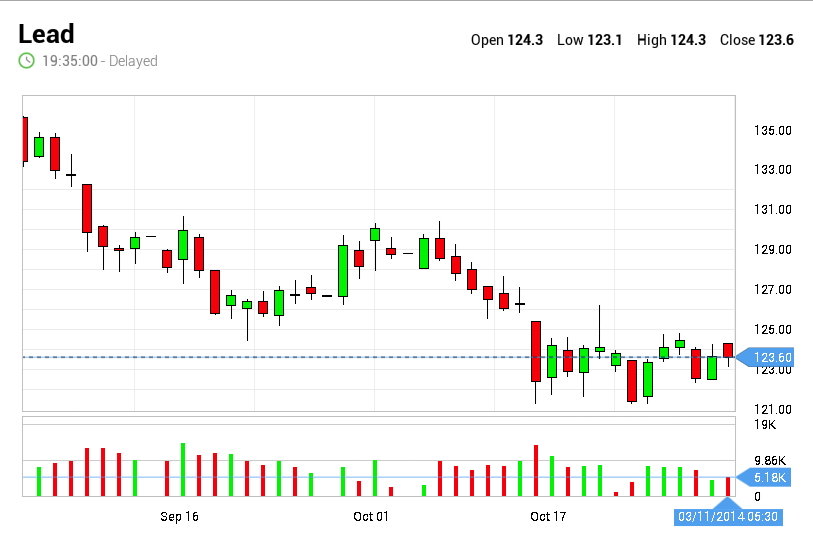The image size is (813, 540).
Task: Click the Oct 17 date axis label
Action: tap(548, 517)
